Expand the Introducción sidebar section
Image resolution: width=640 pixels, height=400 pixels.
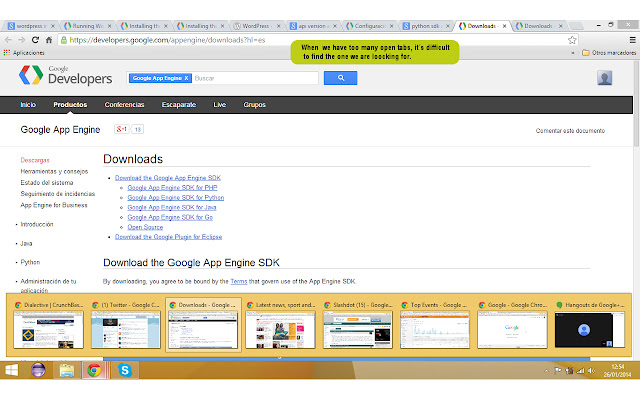click(x=37, y=224)
